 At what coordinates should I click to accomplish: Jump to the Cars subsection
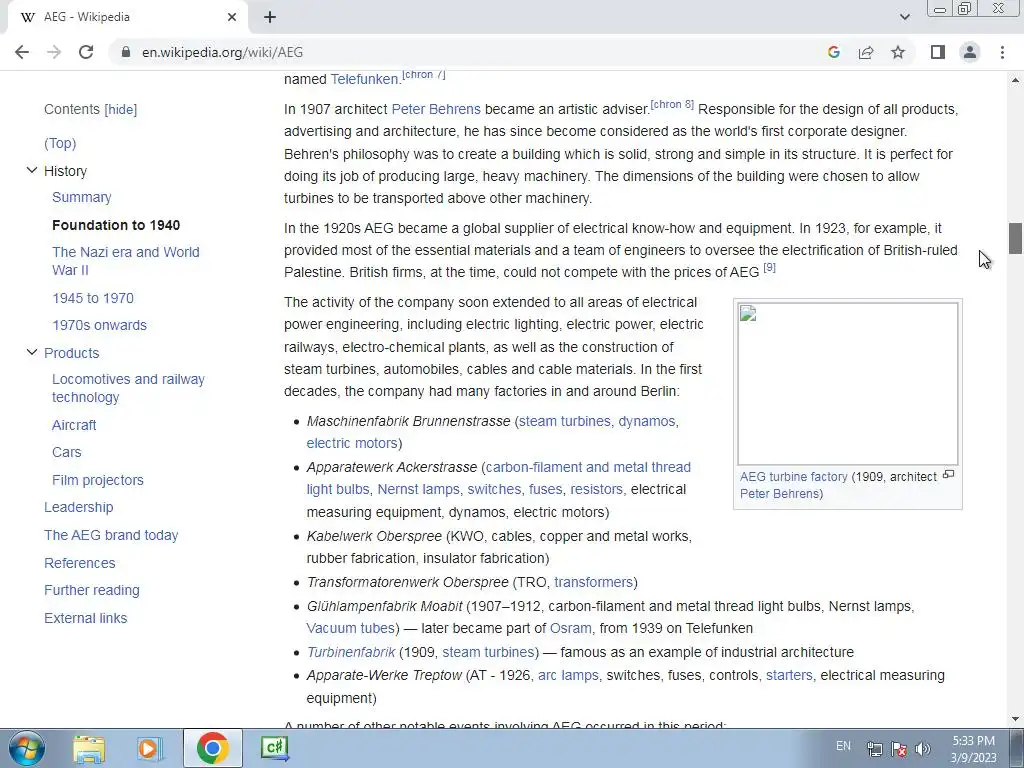click(x=67, y=453)
